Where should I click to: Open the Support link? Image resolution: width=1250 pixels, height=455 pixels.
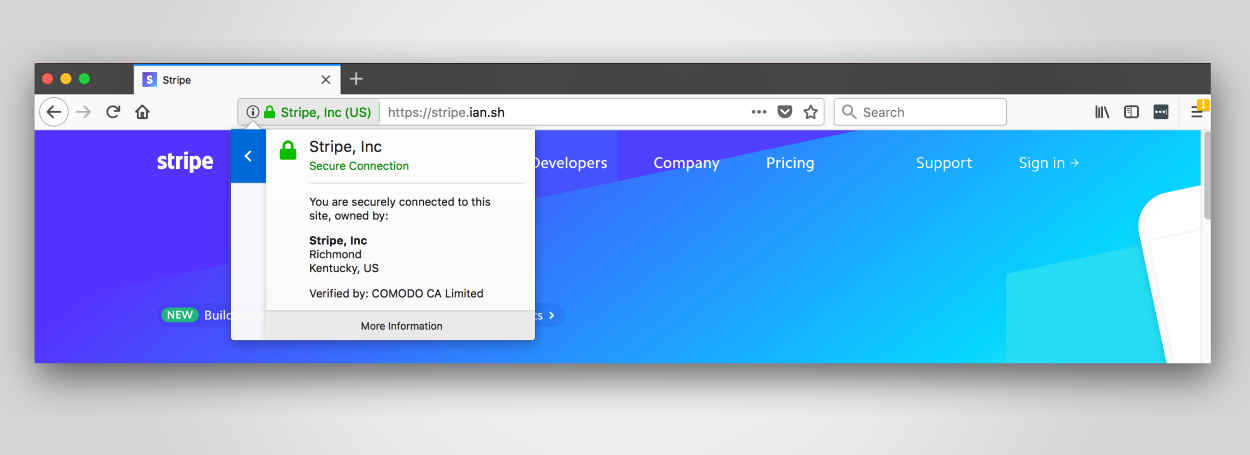coord(944,163)
